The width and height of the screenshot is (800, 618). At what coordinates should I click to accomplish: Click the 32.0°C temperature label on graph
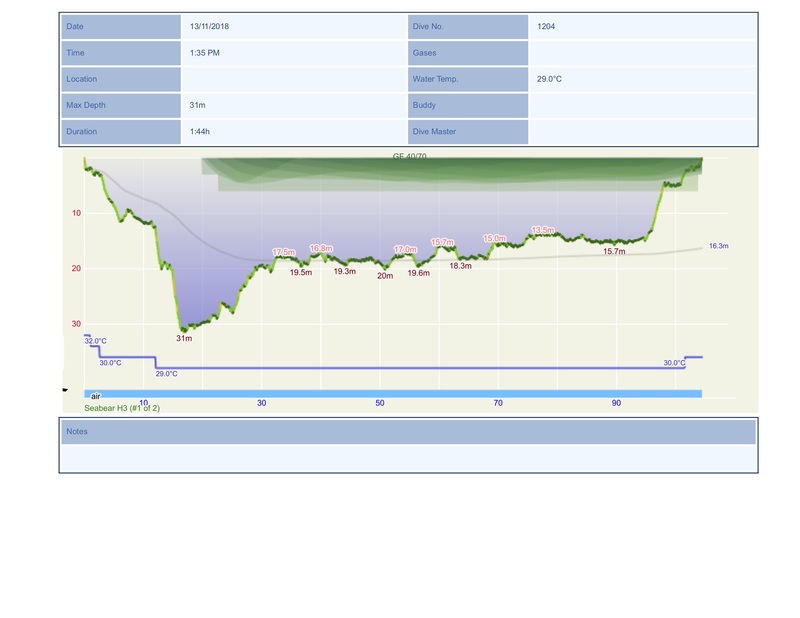coord(95,341)
